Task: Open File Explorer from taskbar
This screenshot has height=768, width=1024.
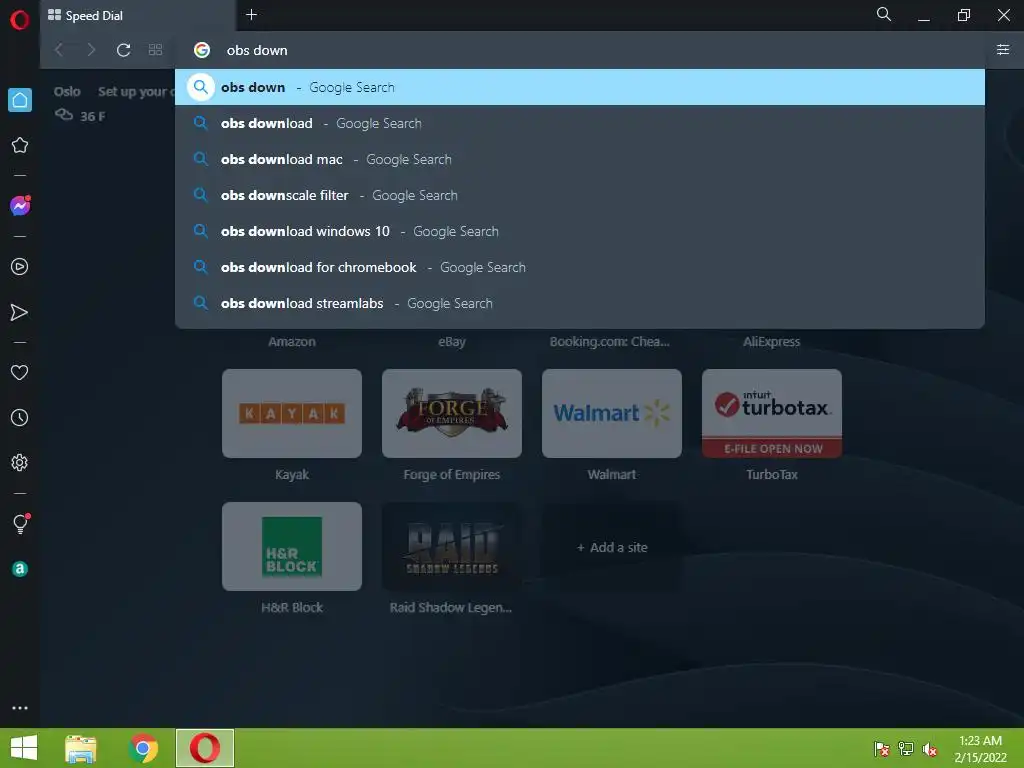Action: pyautogui.click(x=81, y=748)
